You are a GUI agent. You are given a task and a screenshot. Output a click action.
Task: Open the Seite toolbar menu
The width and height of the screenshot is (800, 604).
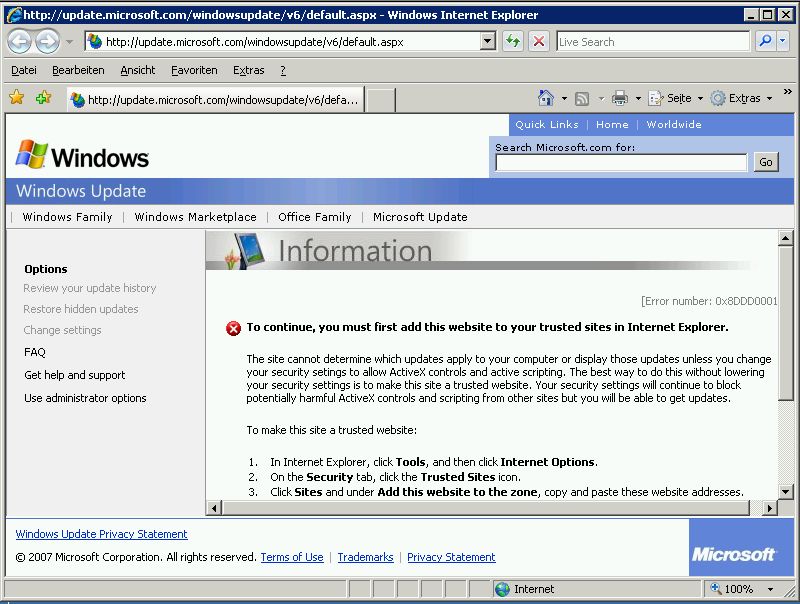(x=676, y=98)
